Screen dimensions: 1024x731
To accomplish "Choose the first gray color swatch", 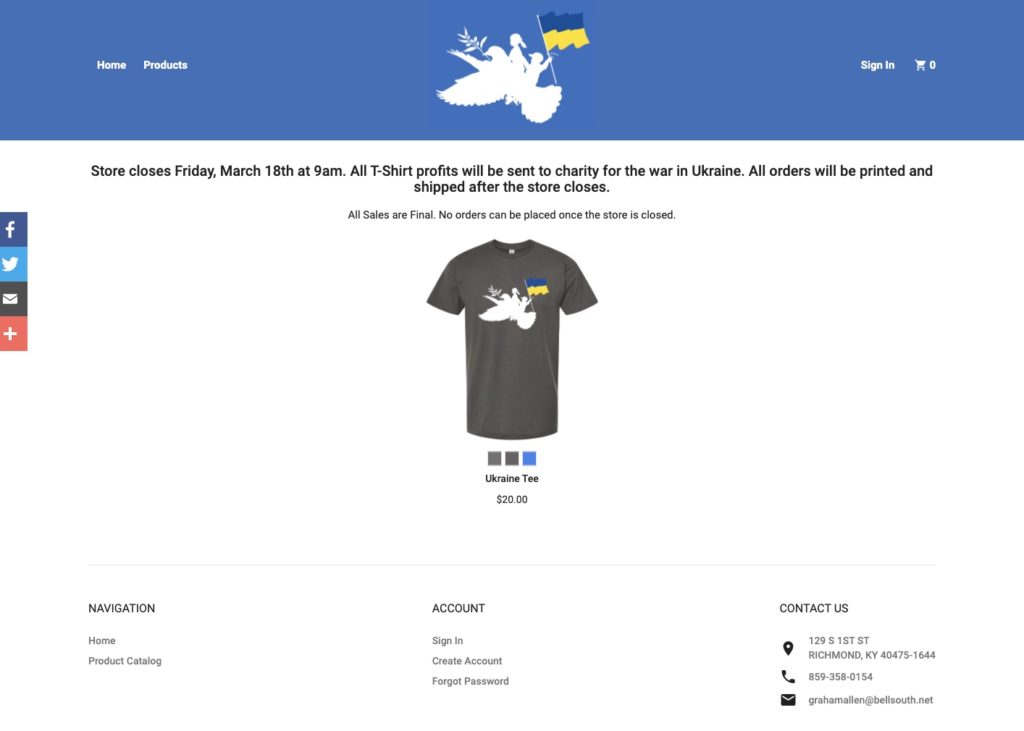I will (x=494, y=459).
